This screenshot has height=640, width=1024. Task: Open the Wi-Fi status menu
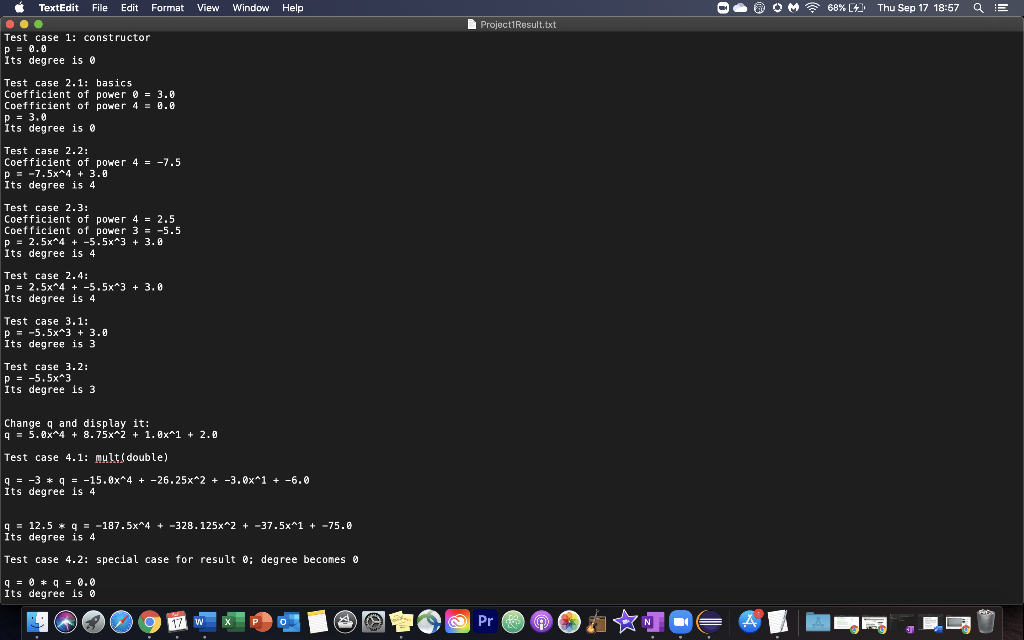pyautogui.click(x=812, y=8)
